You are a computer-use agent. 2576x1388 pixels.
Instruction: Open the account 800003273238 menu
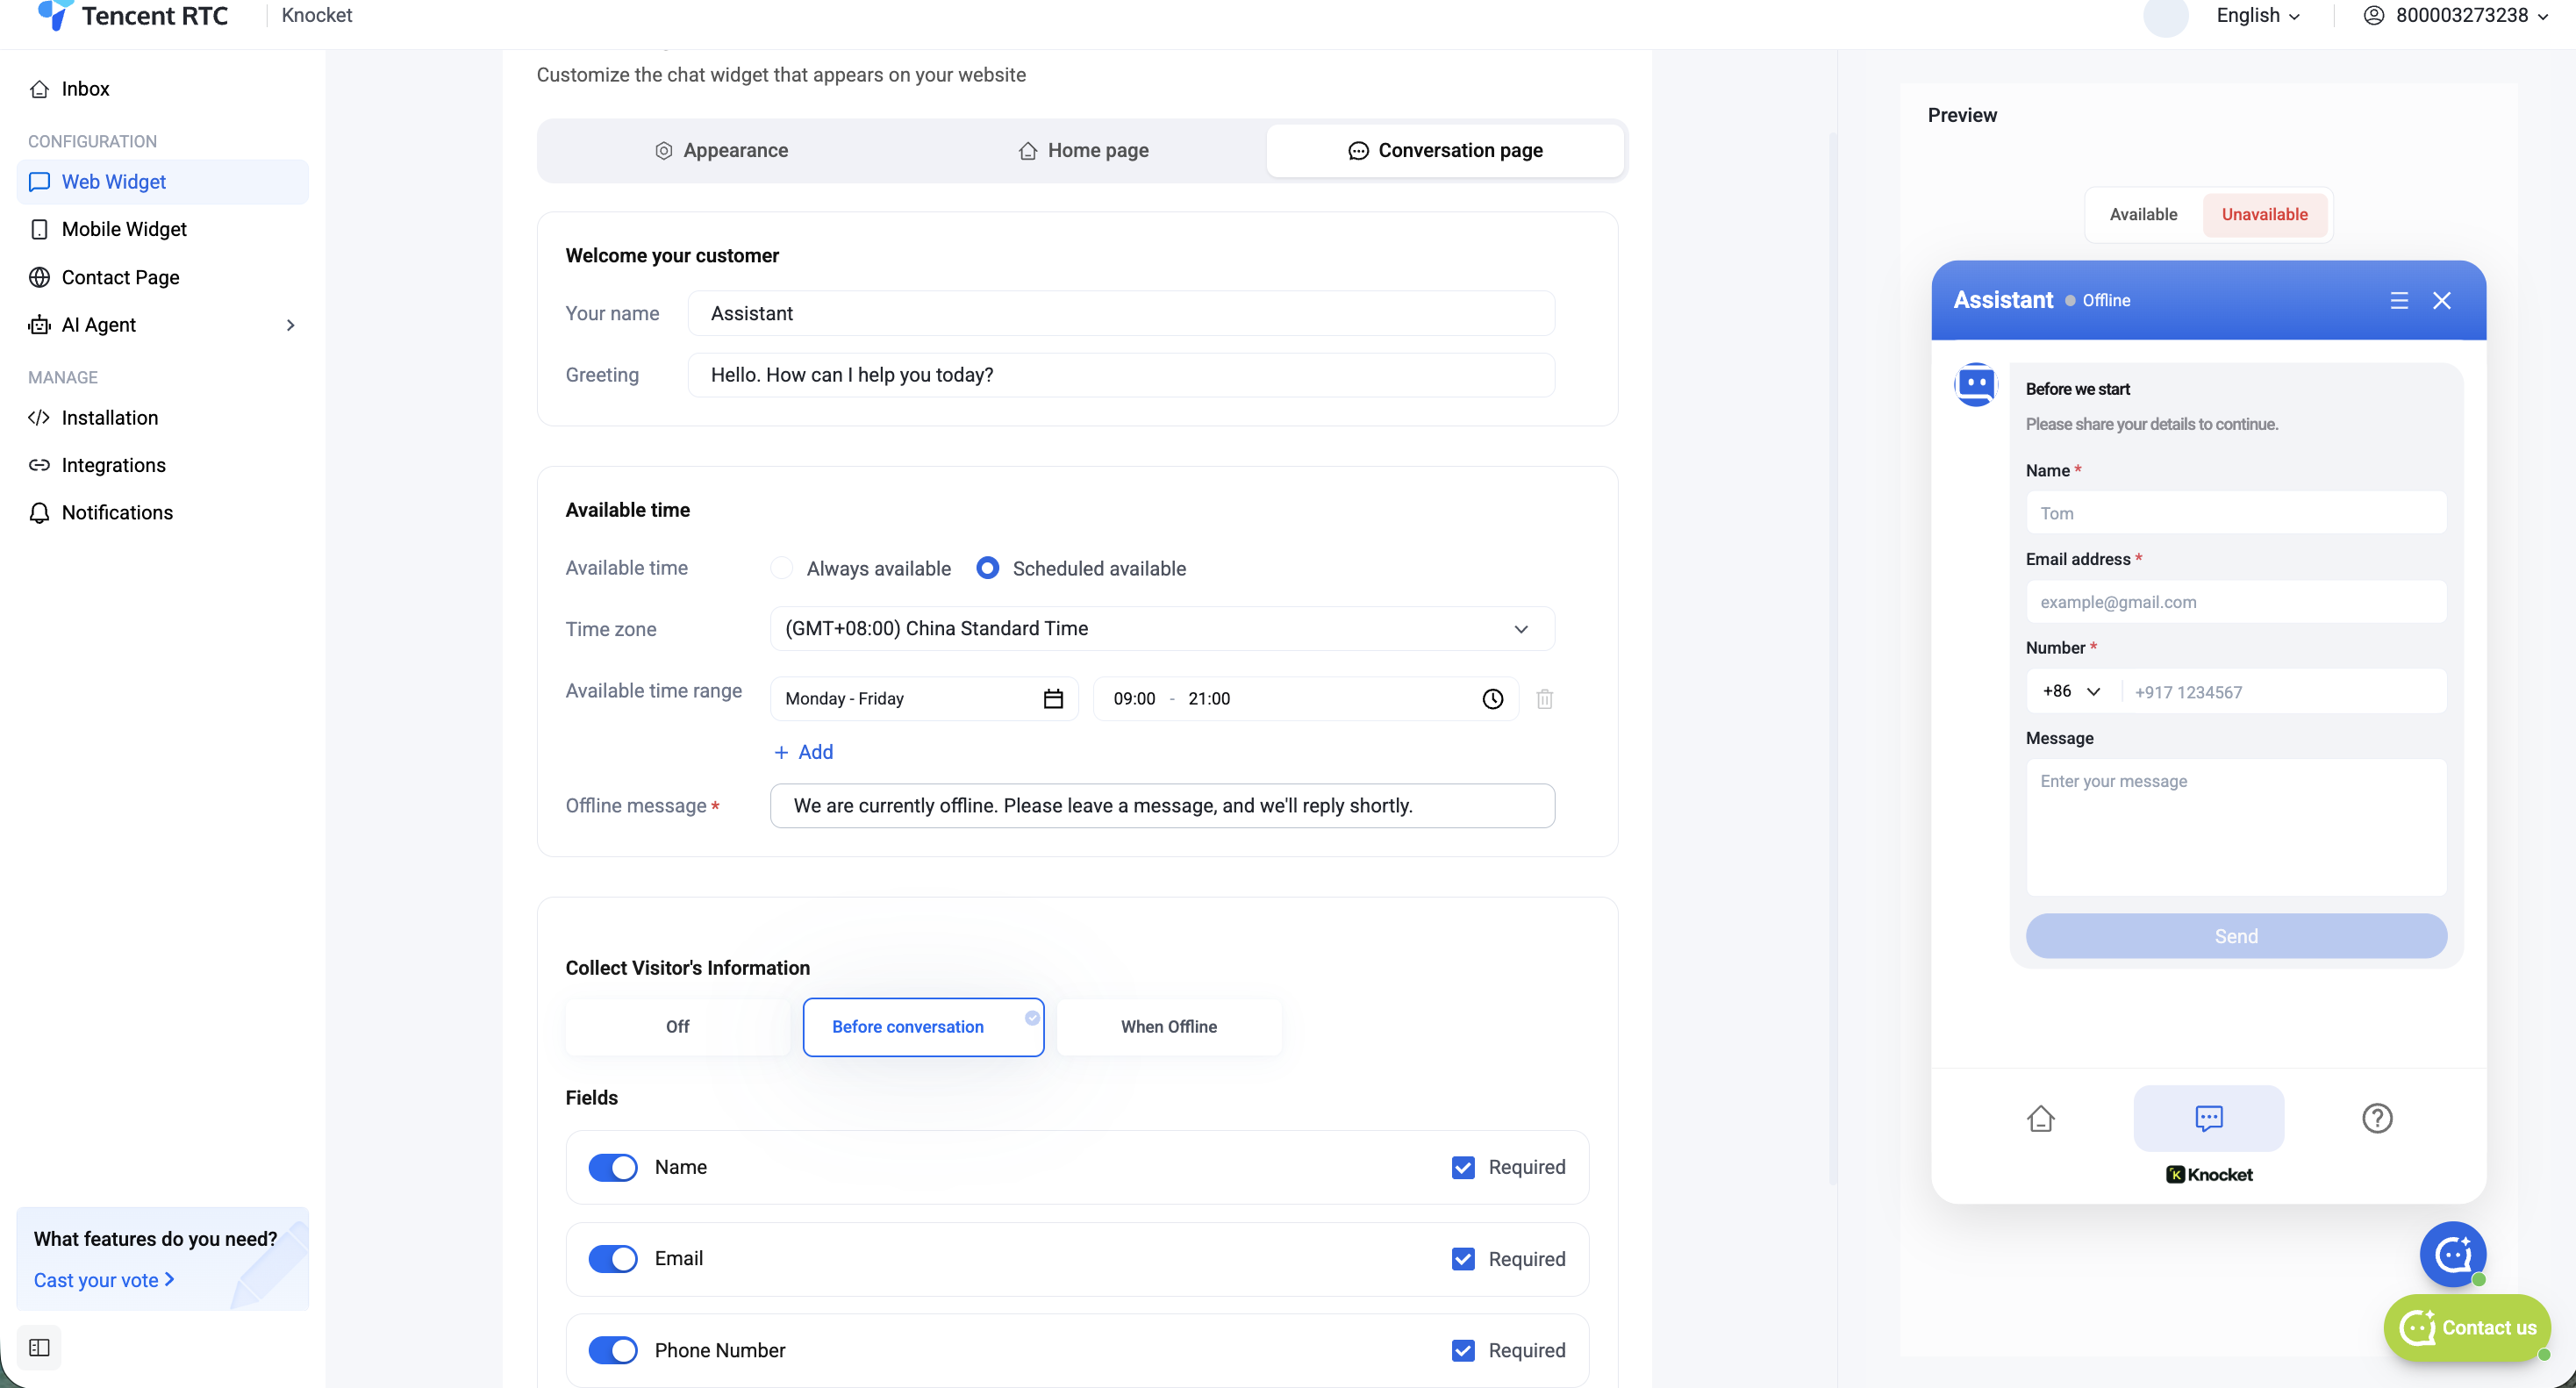tap(2454, 15)
